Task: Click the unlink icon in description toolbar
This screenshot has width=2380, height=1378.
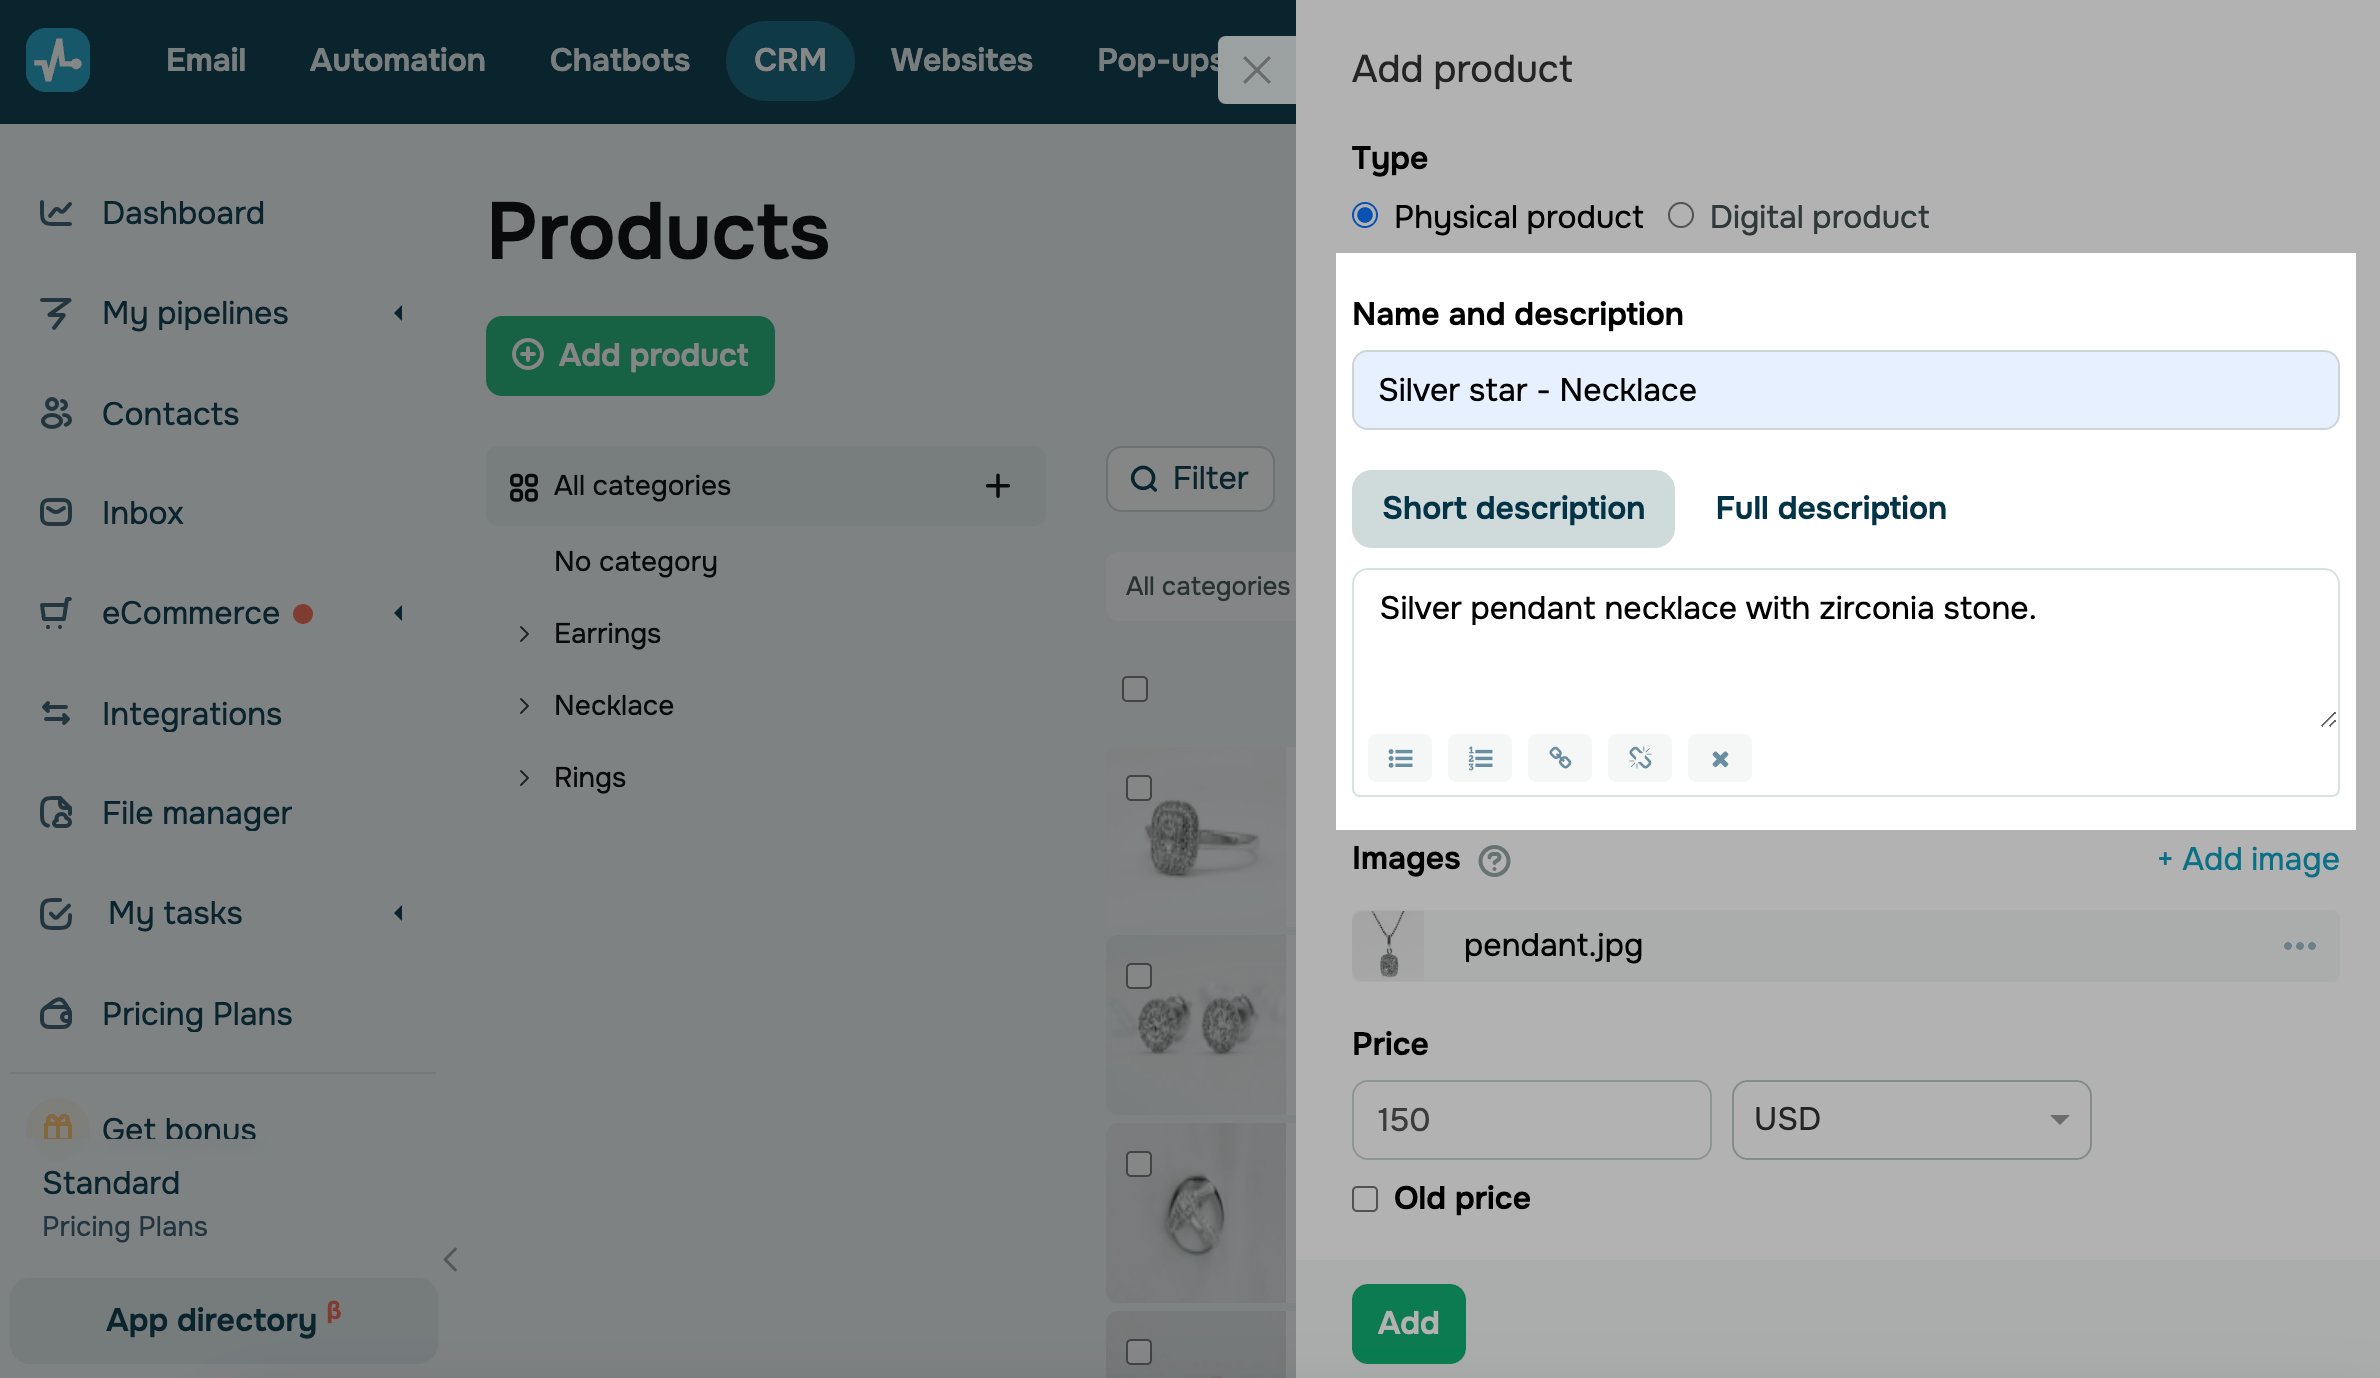Action: 1640,759
